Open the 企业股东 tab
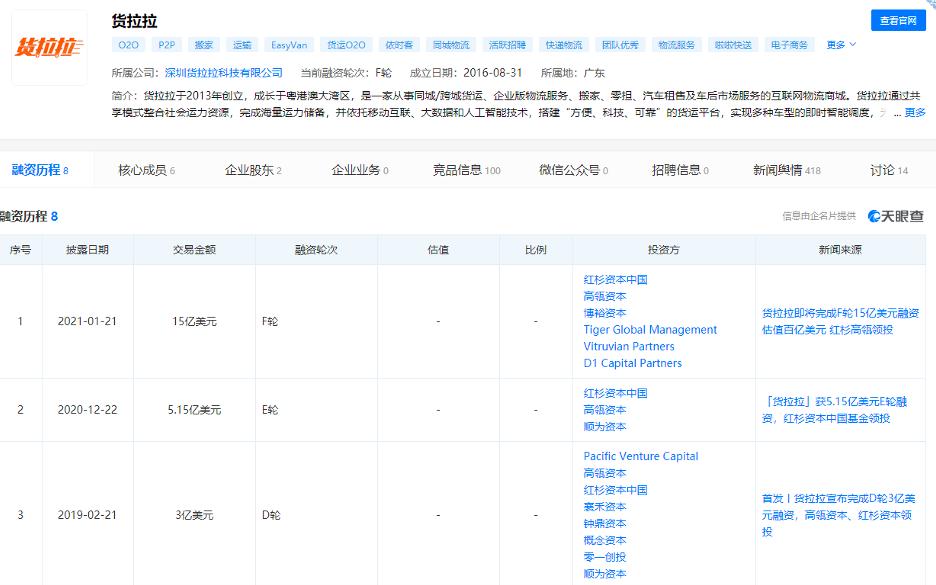Screen dimensions: 936x585 (x=253, y=170)
